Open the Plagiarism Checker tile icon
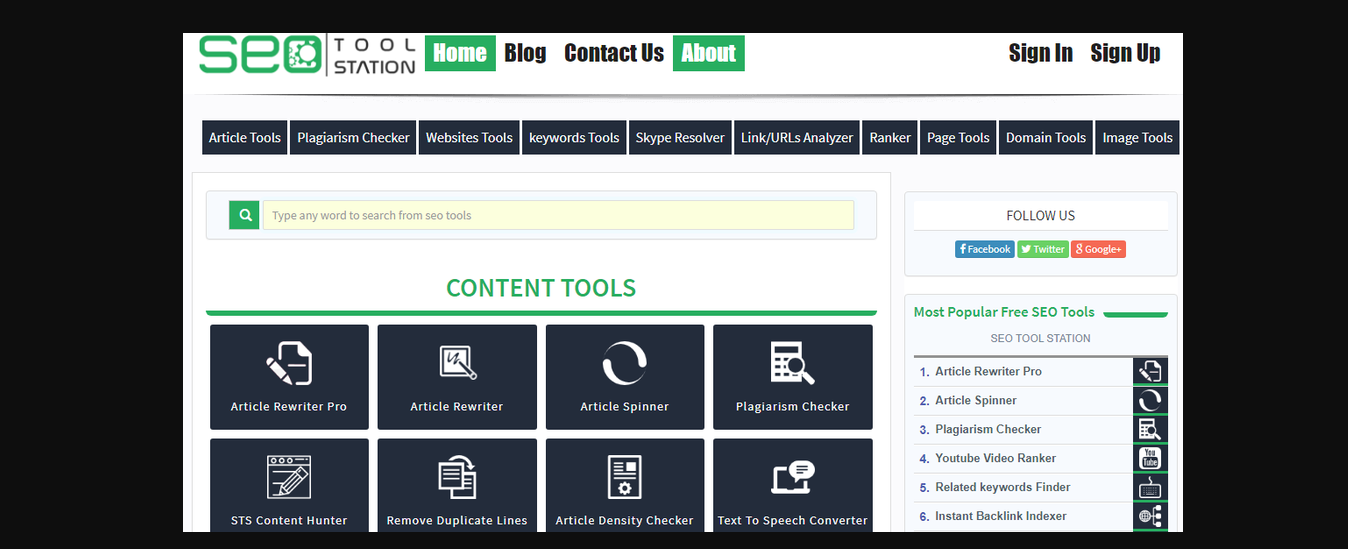Image resolution: width=1348 pixels, height=549 pixels. [792, 363]
